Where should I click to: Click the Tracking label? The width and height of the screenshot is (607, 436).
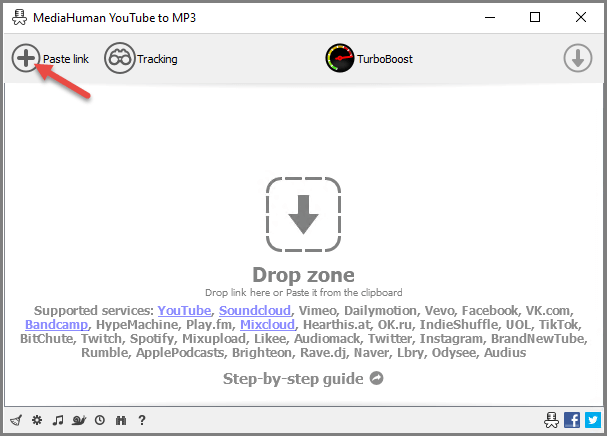(x=157, y=59)
